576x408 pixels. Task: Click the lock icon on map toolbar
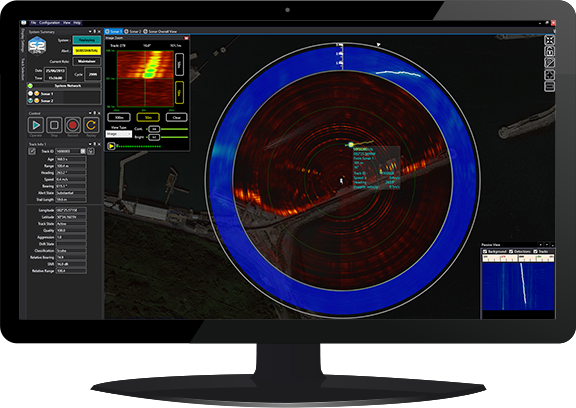tap(549, 51)
